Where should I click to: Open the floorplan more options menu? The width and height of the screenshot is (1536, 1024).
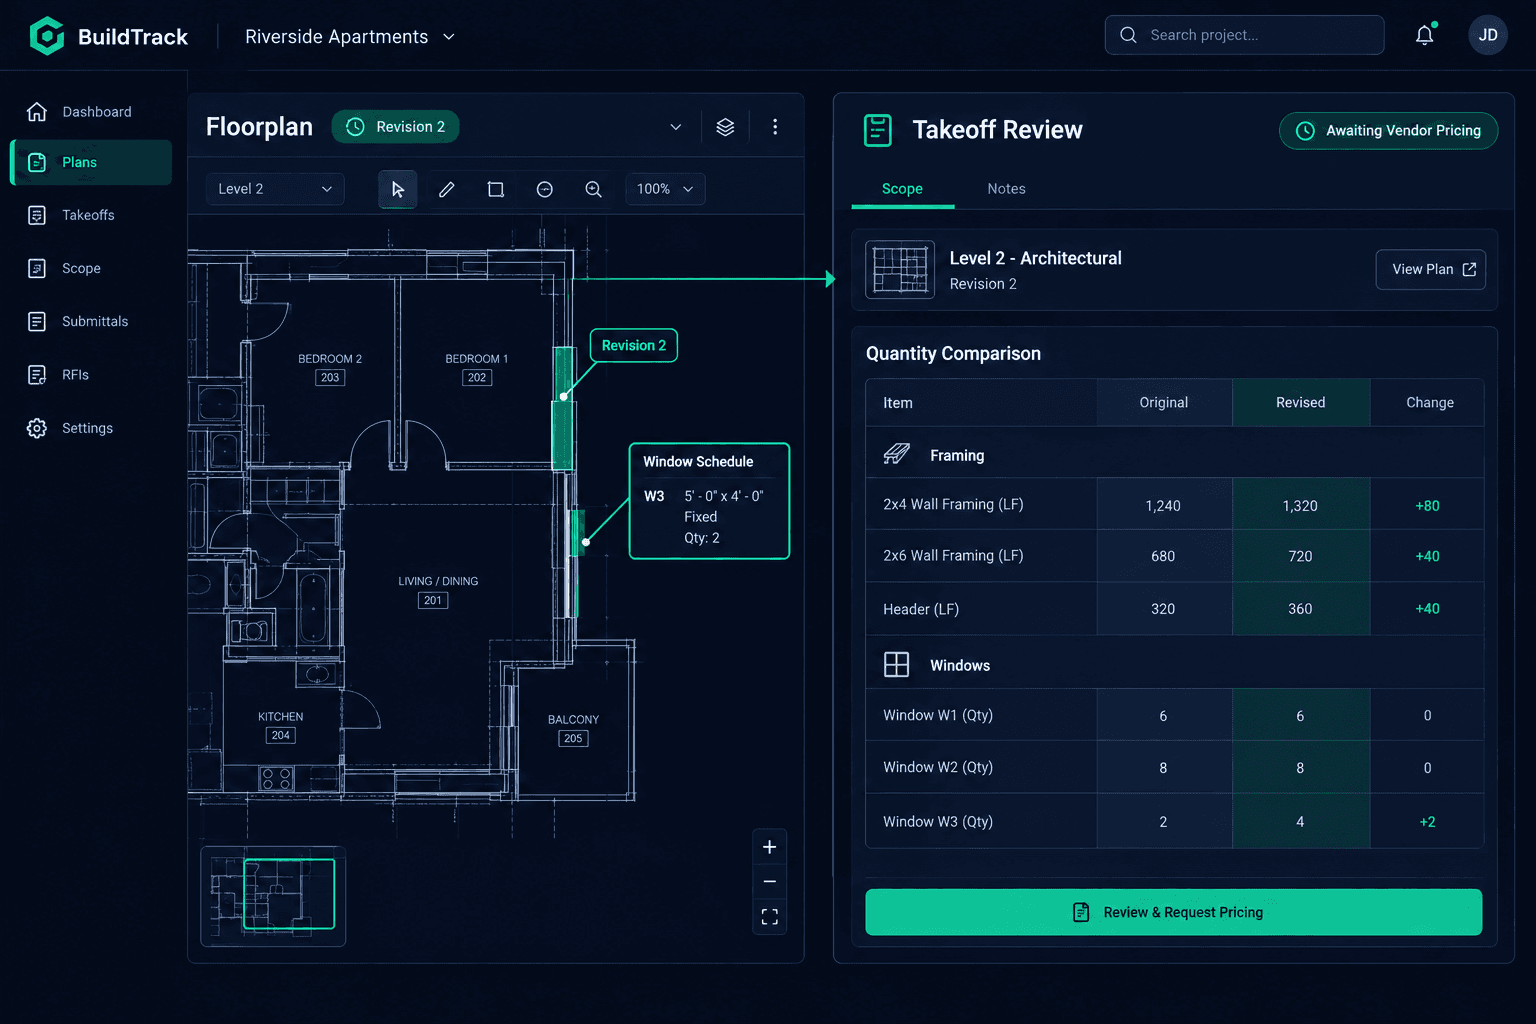click(x=775, y=127)
